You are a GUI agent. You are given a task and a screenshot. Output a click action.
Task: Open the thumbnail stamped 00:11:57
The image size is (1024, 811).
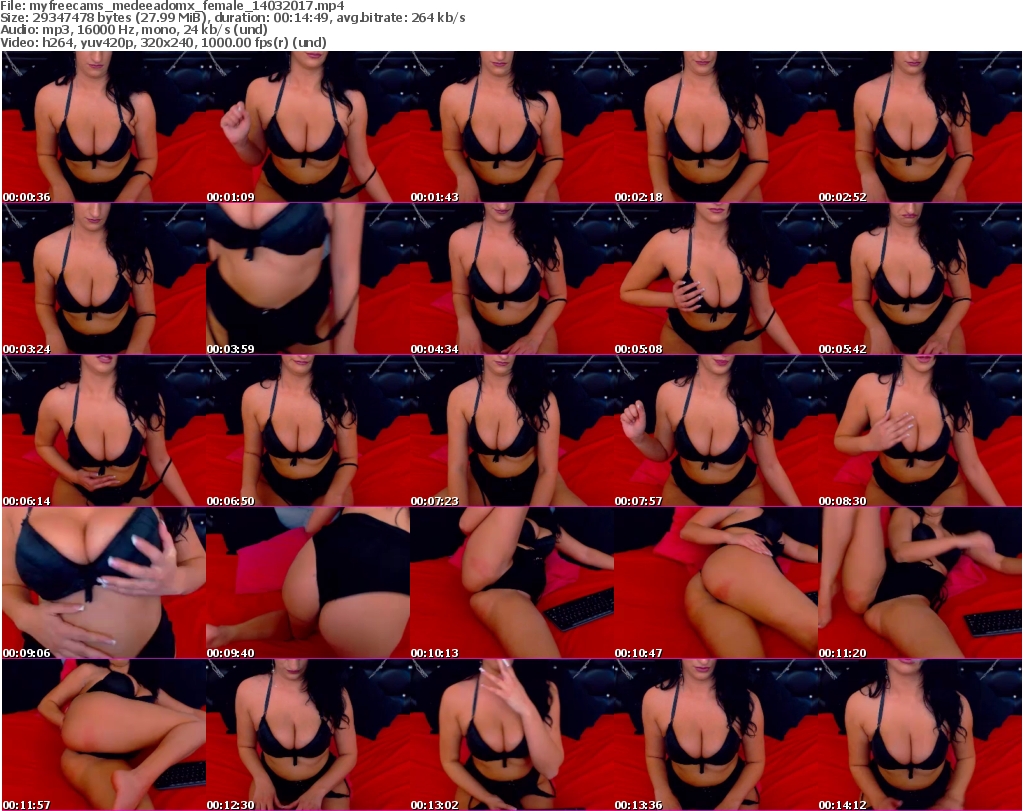pyautogui.click(x=104, y=735)
